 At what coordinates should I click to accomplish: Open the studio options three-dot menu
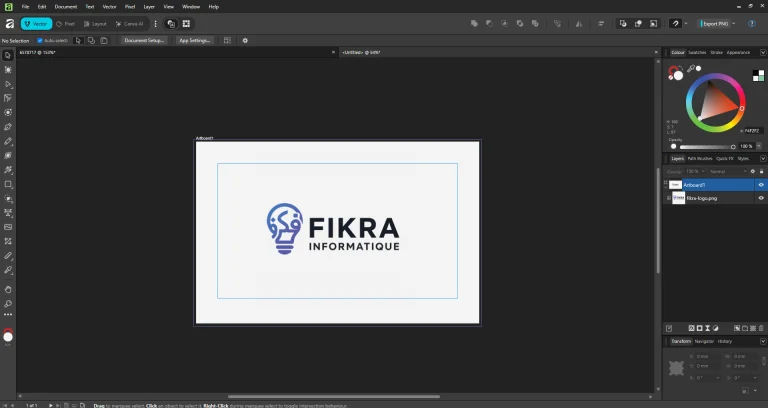coord(155,24)
